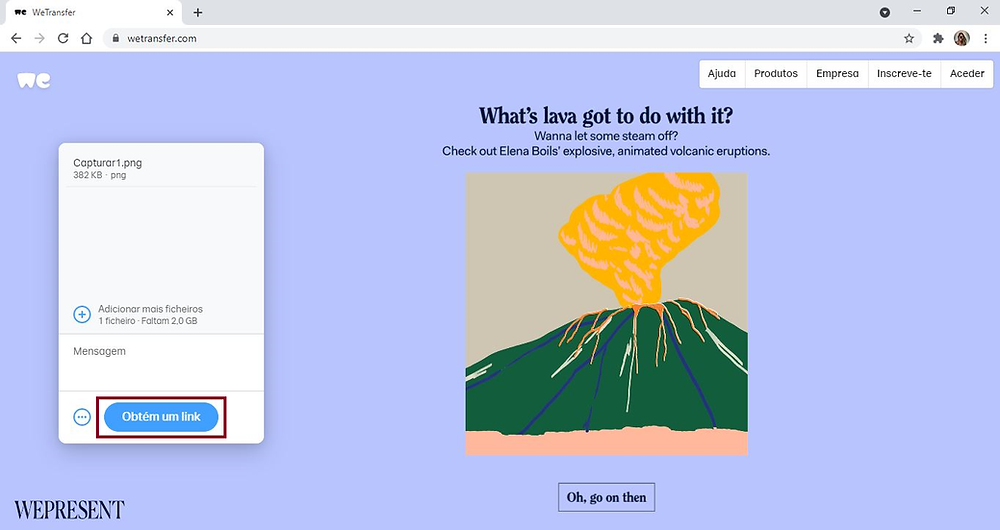Image resolution: width=1000 pixels, height=530 pixels.
Task: Click the dark circular dropdown icon in title bar
Action: coord(885,12)
